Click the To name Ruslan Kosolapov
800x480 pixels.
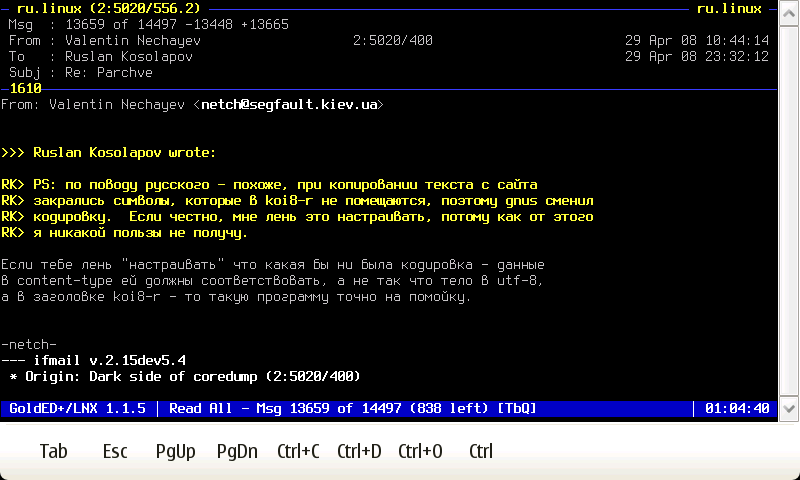tap(129, 57)
